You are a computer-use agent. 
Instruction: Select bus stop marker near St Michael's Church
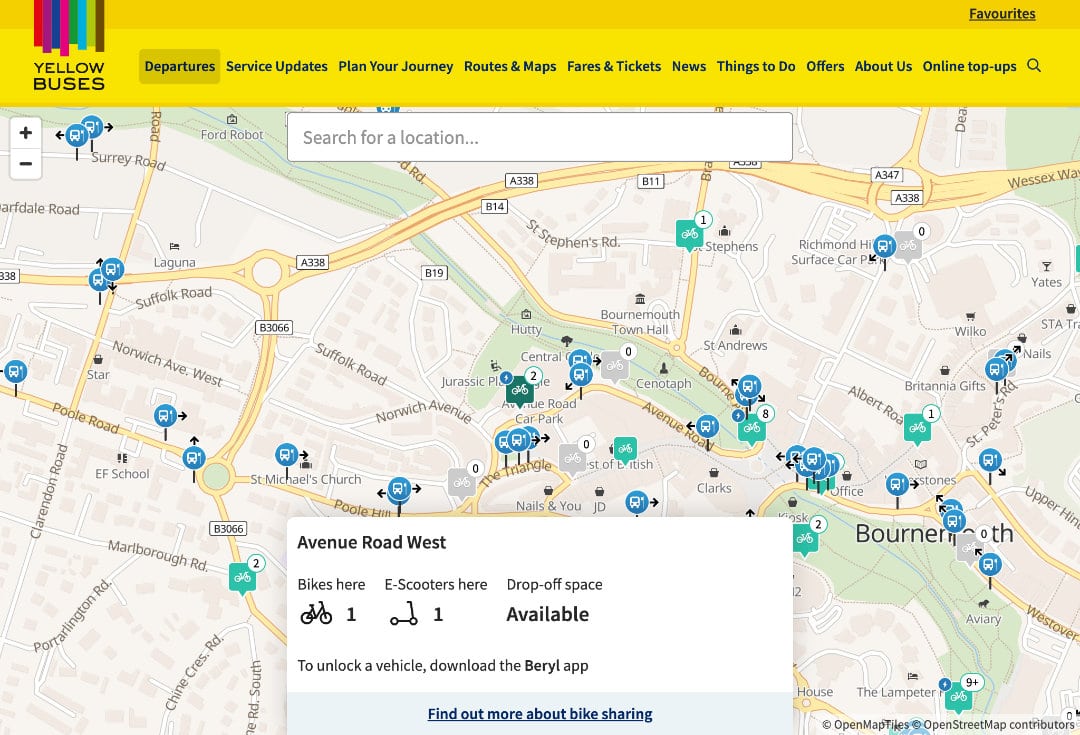[x=287, y=455]
